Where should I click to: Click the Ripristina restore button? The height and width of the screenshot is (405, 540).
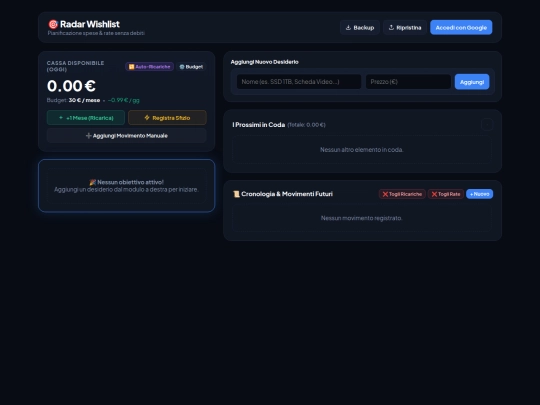point(405,28)
